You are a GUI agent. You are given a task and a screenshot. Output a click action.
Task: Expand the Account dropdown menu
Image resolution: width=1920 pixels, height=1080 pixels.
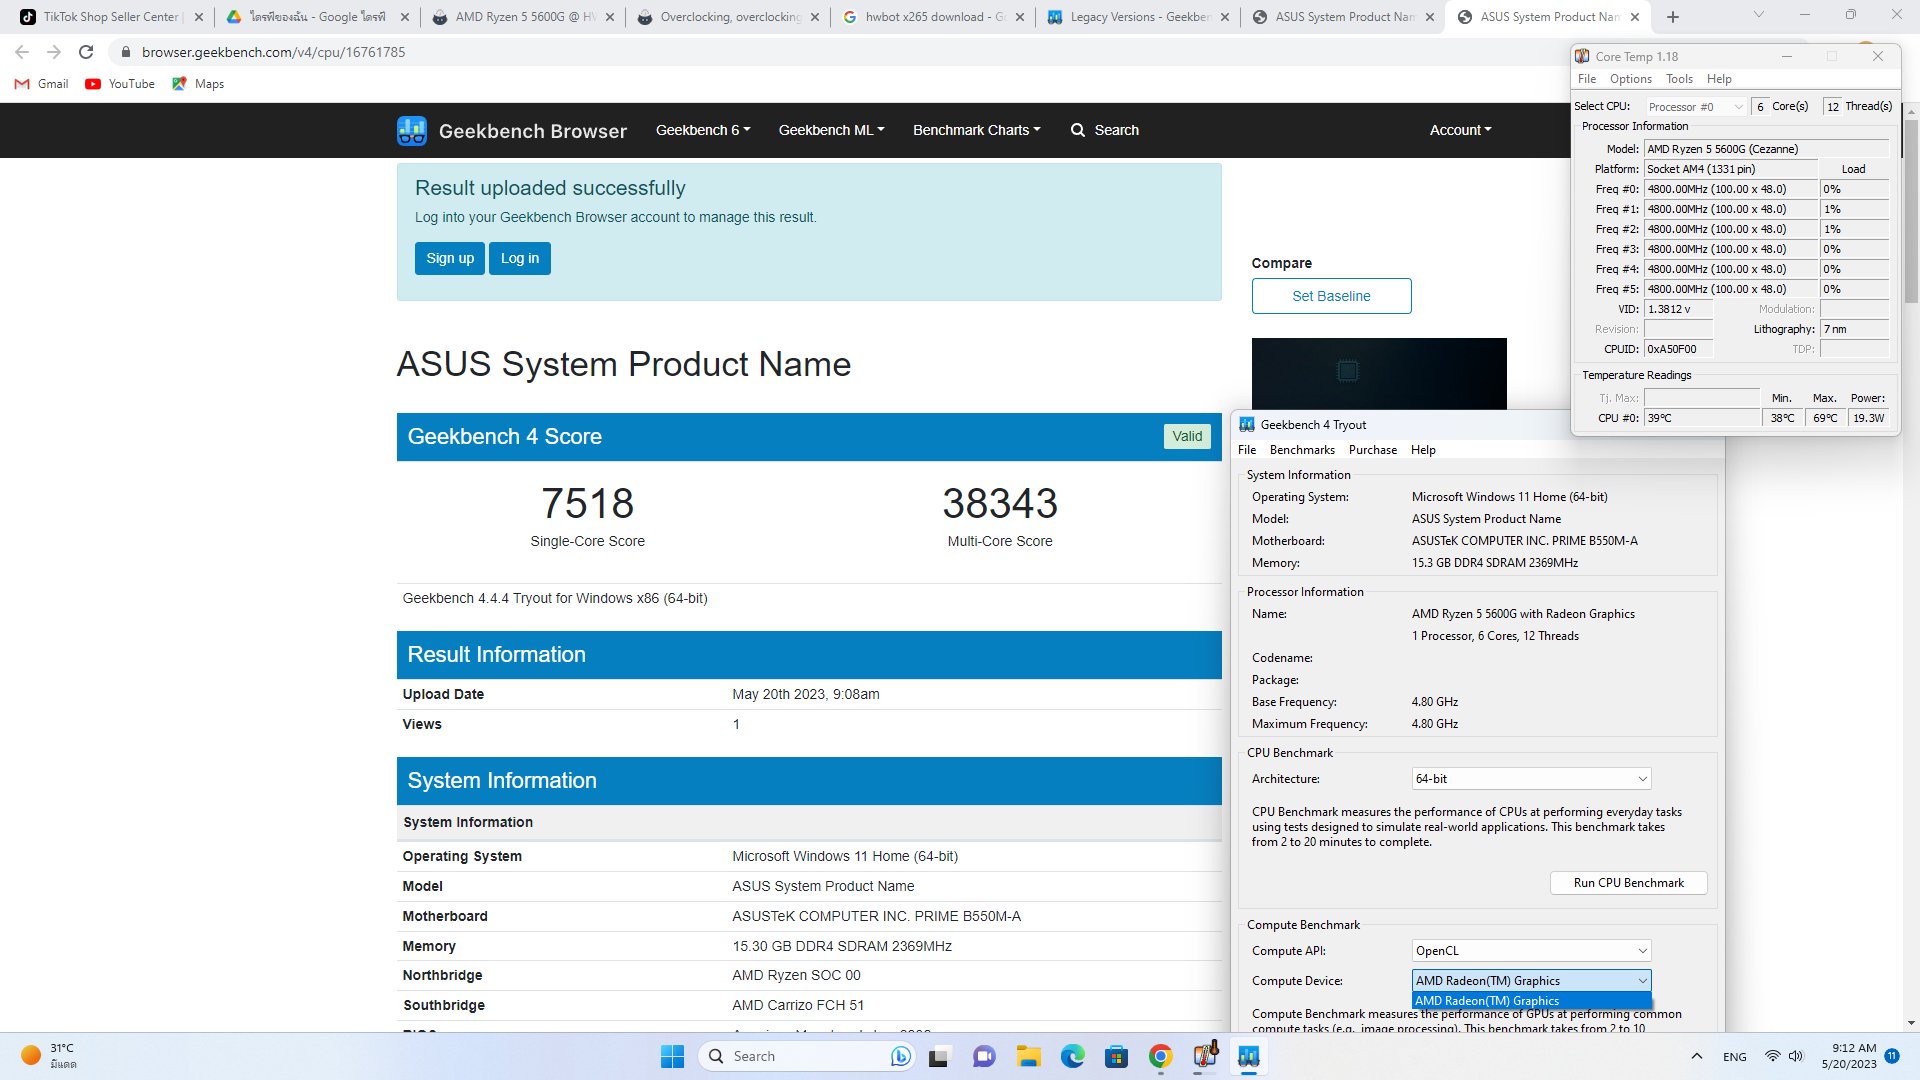click(1460, 130)
